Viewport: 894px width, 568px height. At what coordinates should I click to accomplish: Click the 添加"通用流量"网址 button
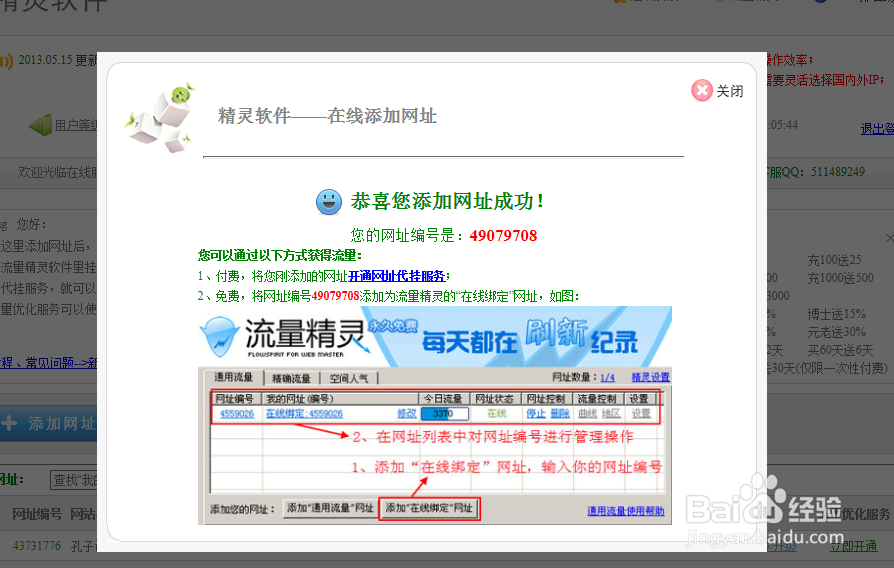click(x=330, y=508)
